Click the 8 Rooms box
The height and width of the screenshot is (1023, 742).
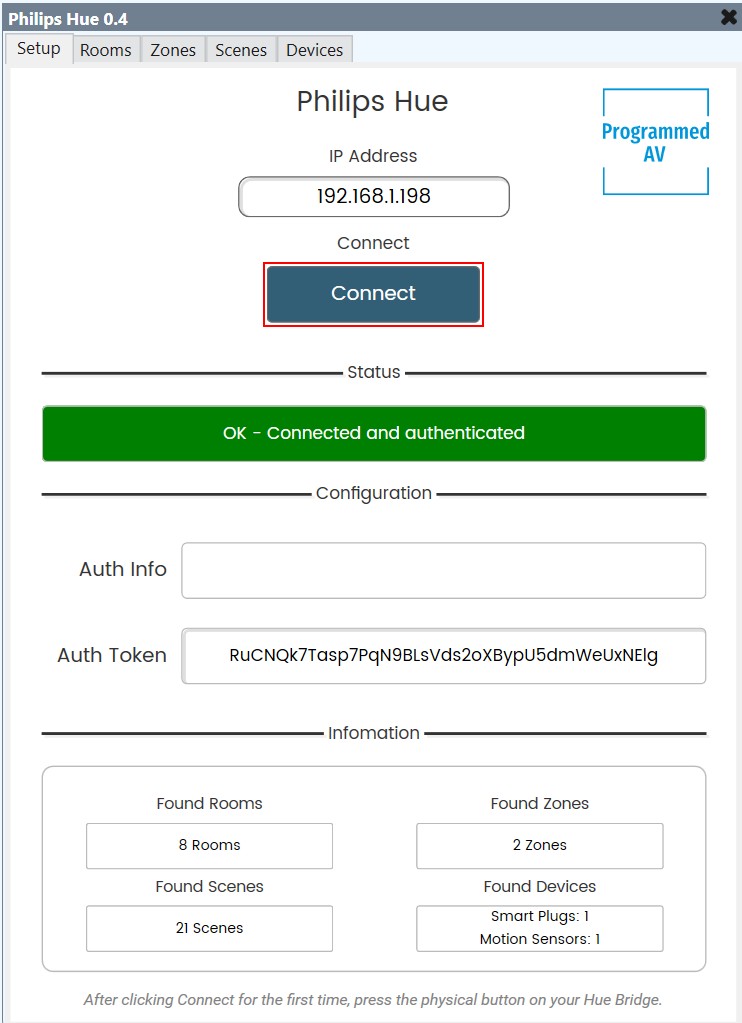pyautogui.click(x=209, y=846)
